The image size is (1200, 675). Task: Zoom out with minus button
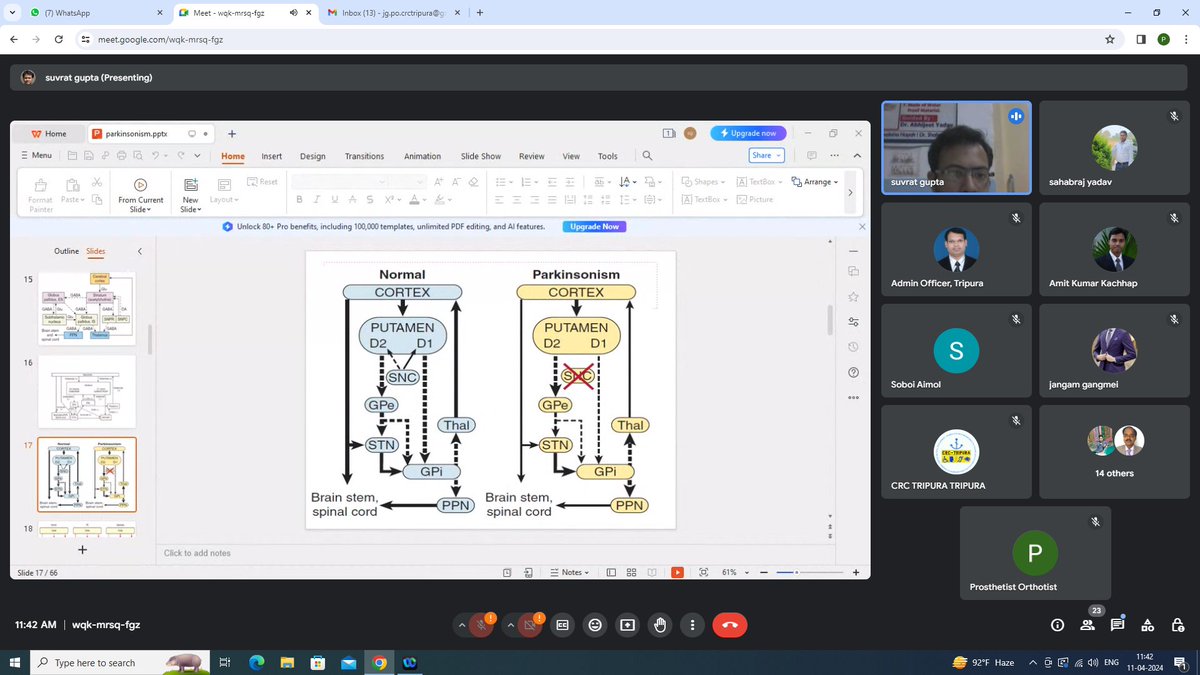point(766,572)
